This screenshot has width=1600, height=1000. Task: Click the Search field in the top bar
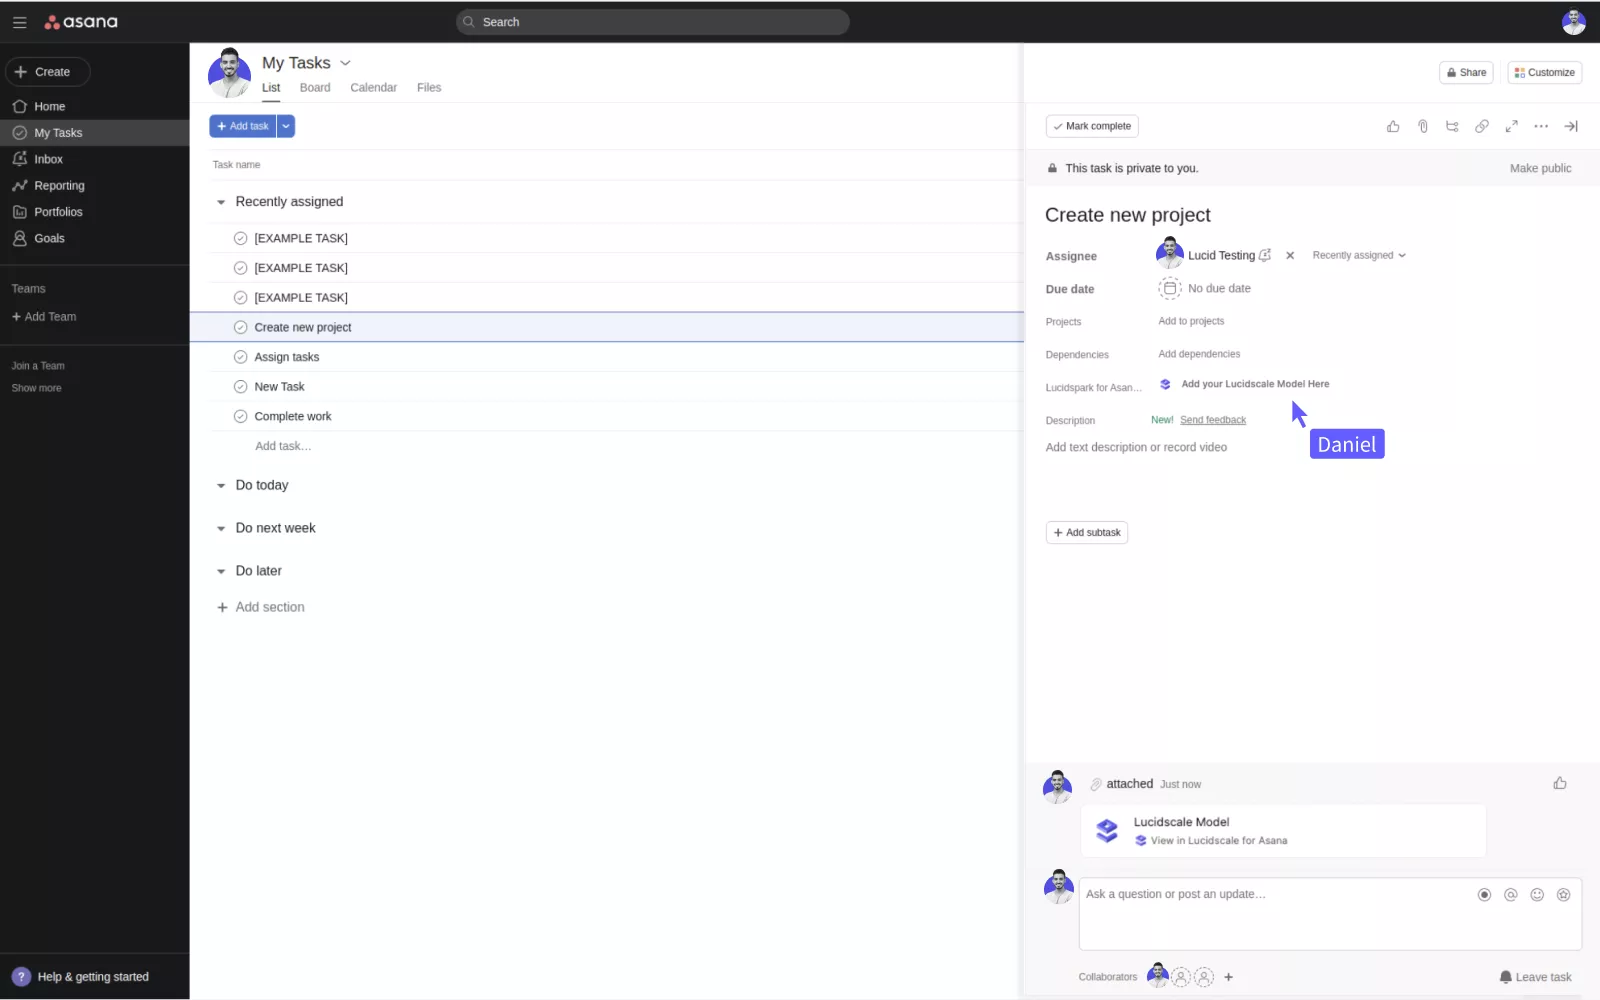(x=652, y=22)
